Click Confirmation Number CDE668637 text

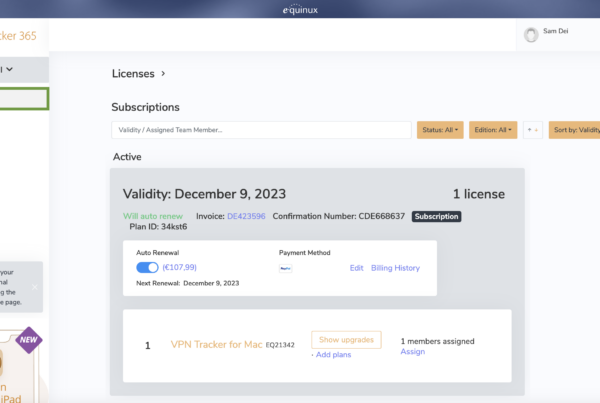pyautogui.click(x=339, y=216)
